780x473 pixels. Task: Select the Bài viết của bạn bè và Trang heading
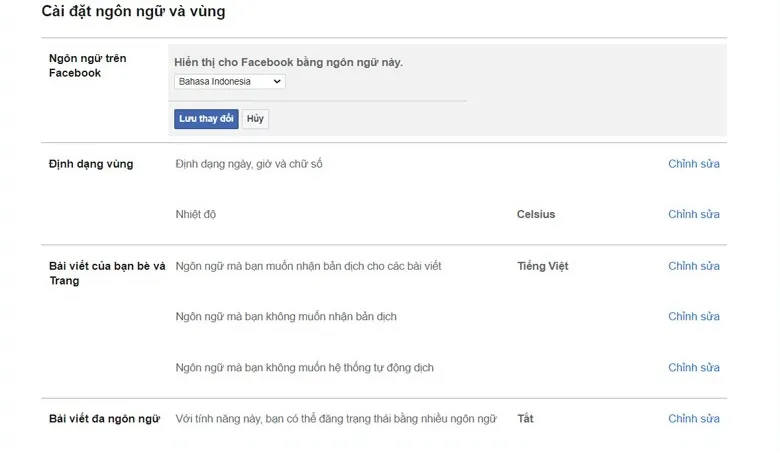pyautogui.click(x=107, y=273)
